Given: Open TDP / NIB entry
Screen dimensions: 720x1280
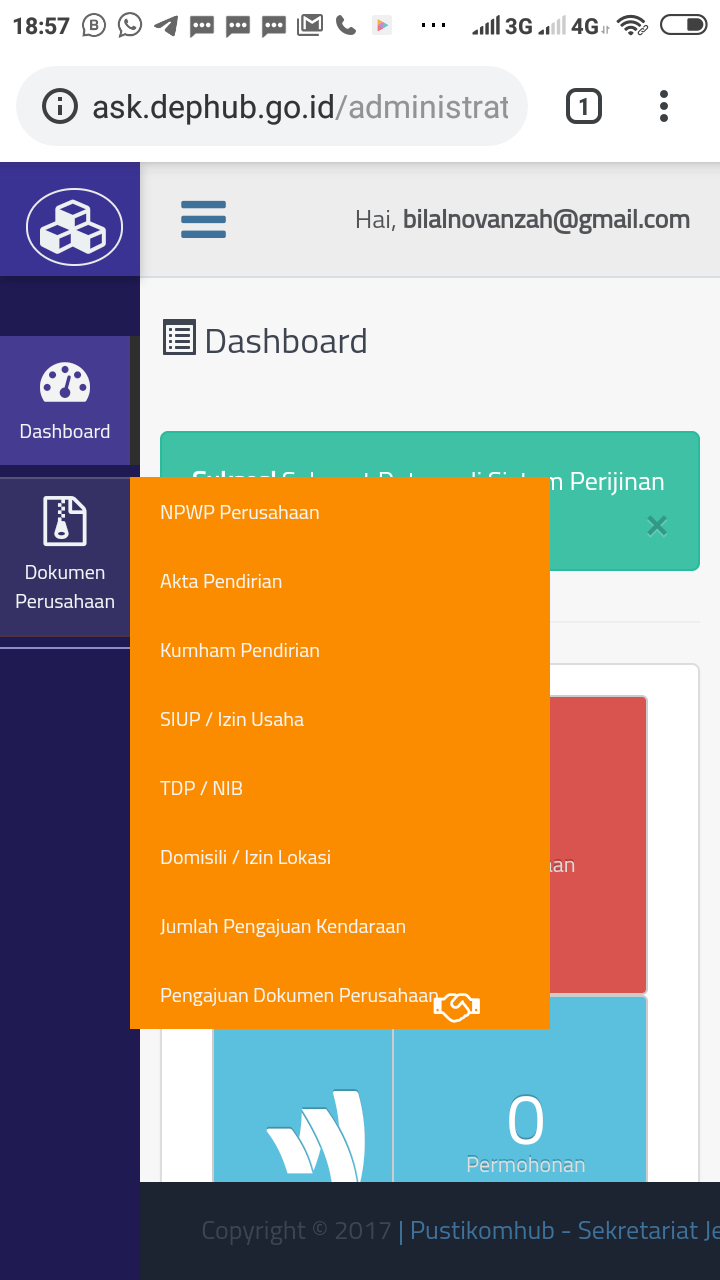Looking at the screenshot, I should click(201, 789).
